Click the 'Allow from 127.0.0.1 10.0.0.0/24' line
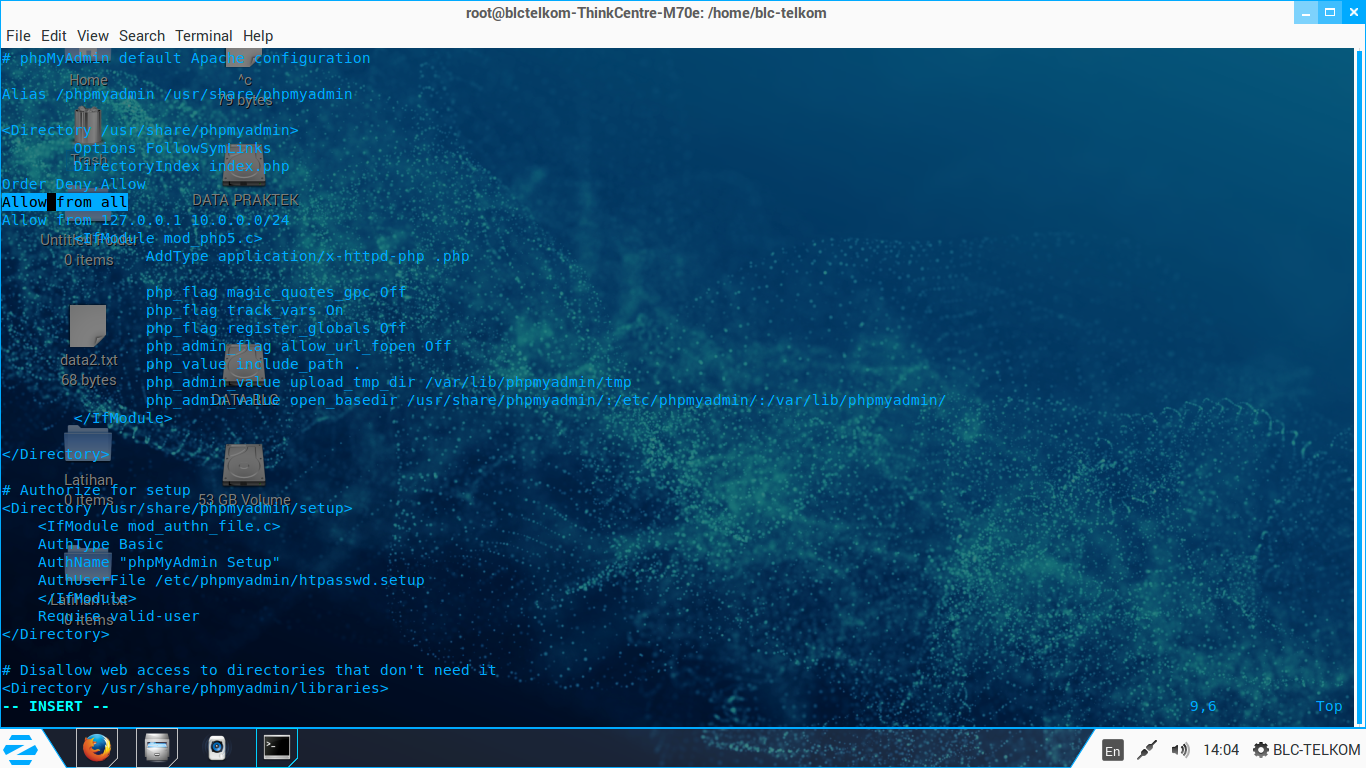 click(x=146, y=220)
